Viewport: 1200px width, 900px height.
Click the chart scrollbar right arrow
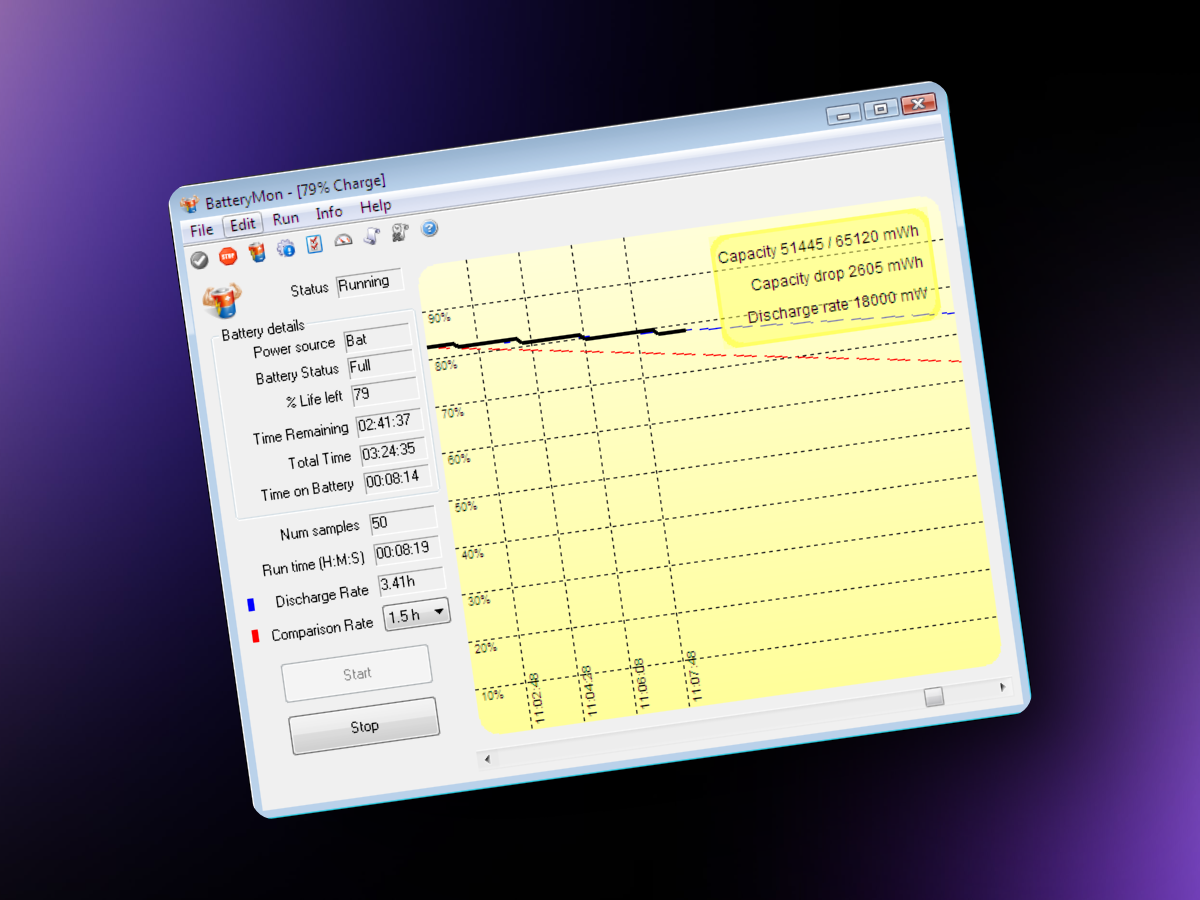tap(1003, 688)
